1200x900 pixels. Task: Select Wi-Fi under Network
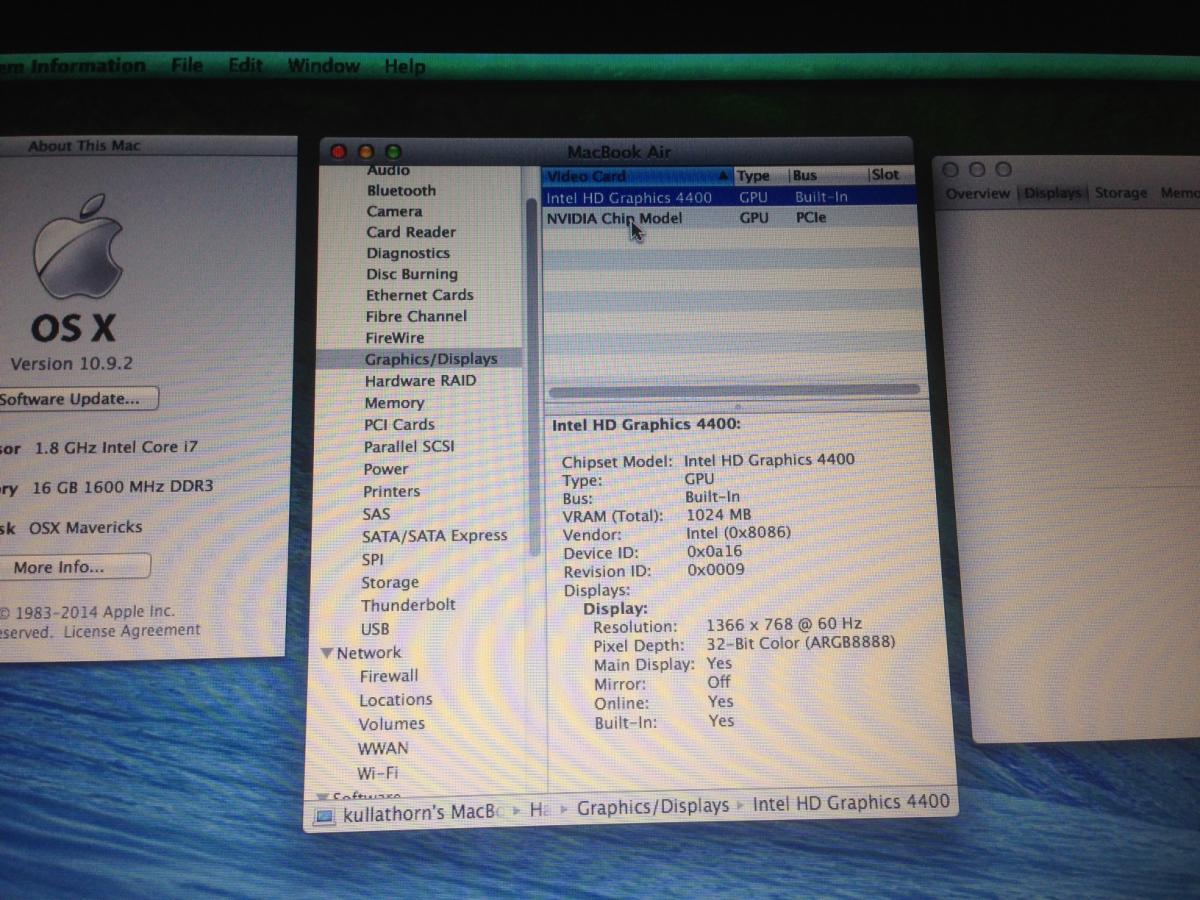pyautogui.click(x=378, y=773)
